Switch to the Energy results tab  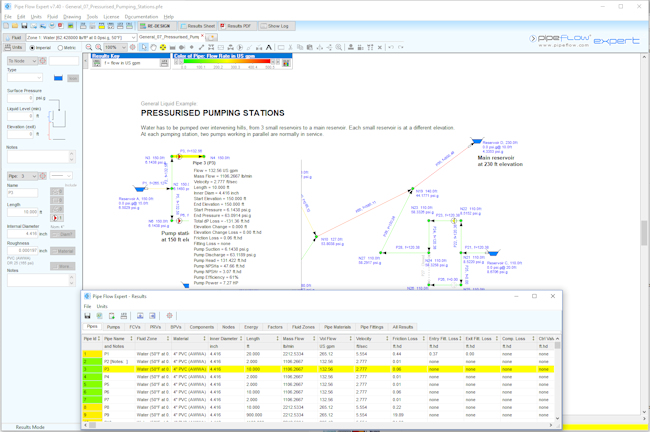(x=251, y=327)
